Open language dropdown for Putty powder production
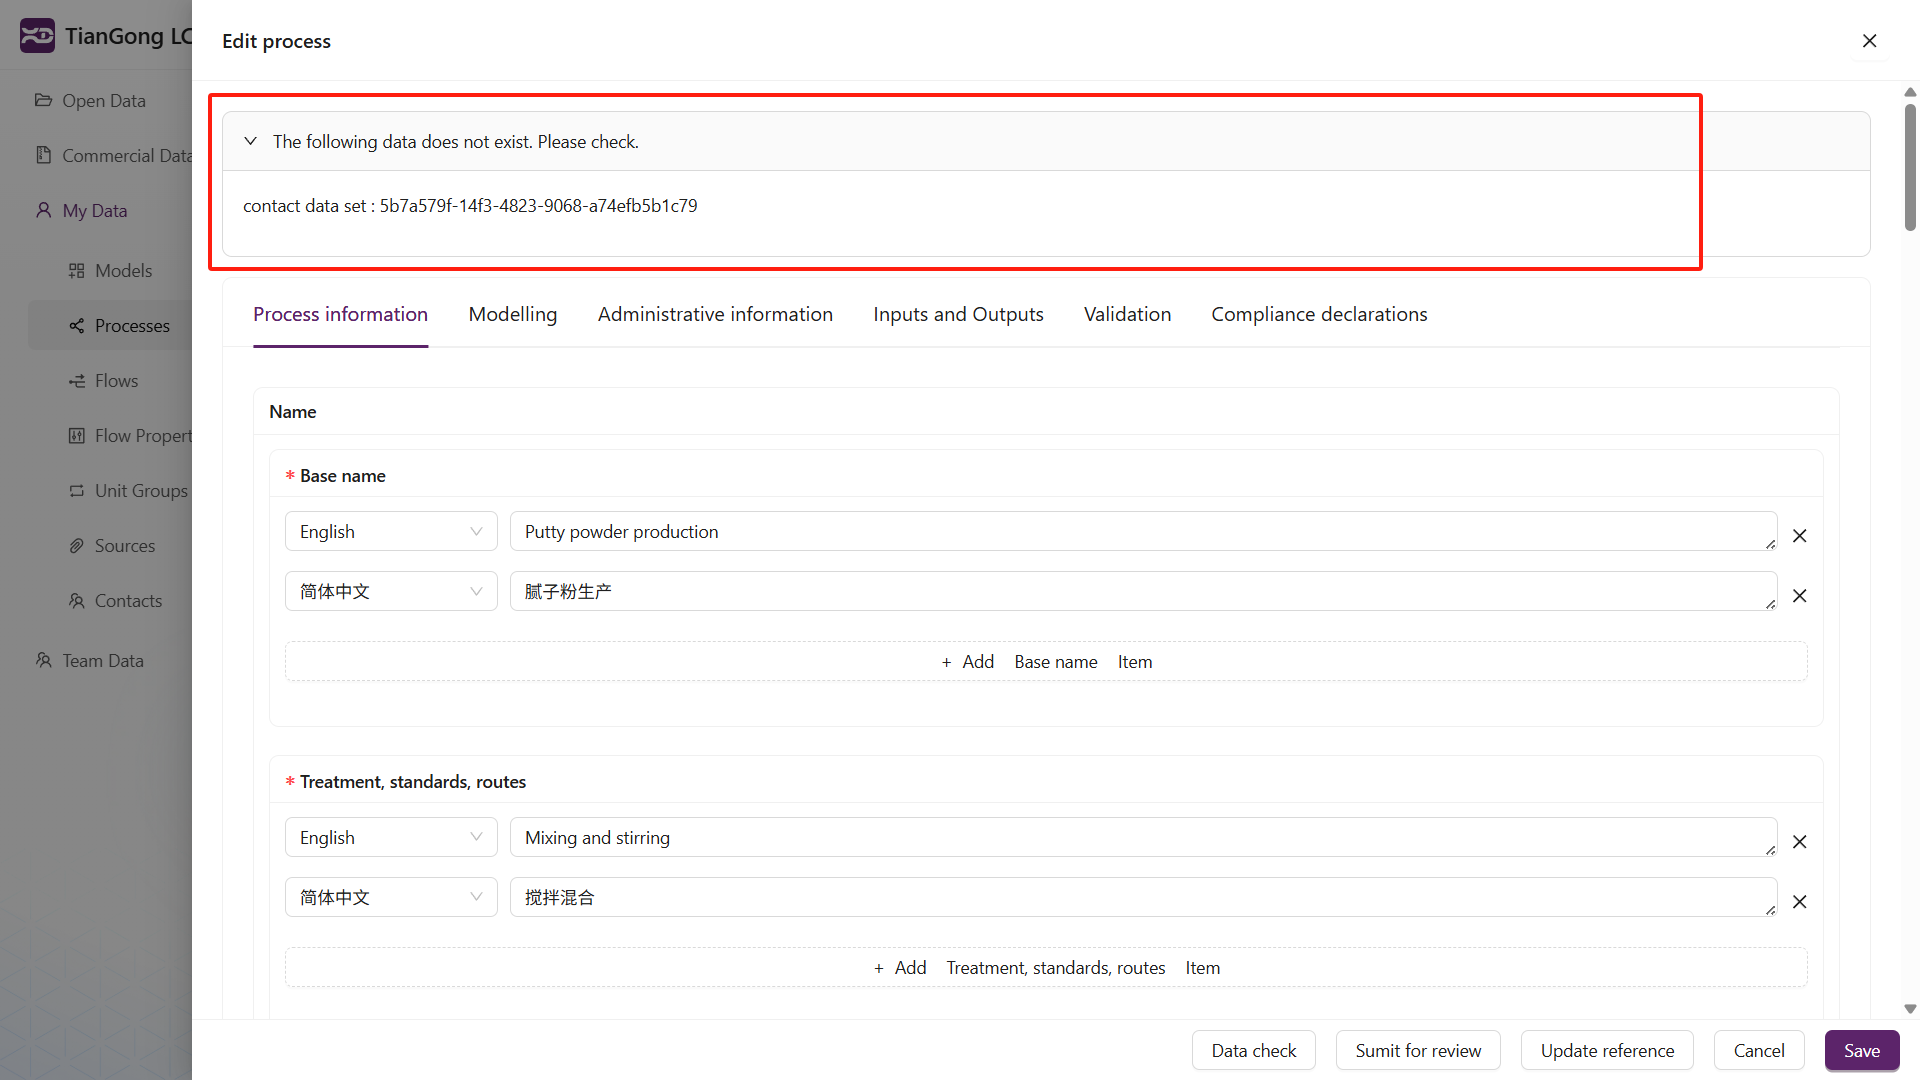The height and width of the screenshot is (1080, 1920). point(390,532)
